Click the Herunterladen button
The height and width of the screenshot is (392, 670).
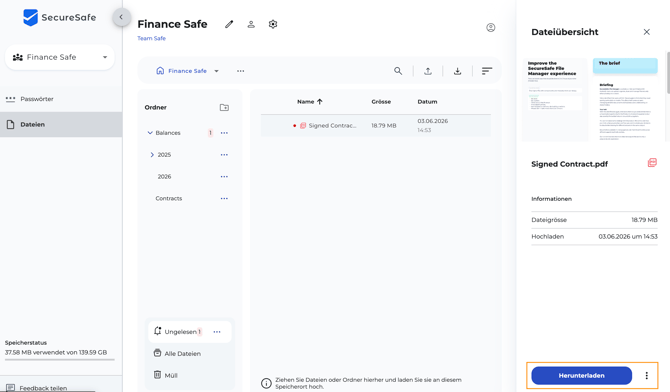coord(581,375)
